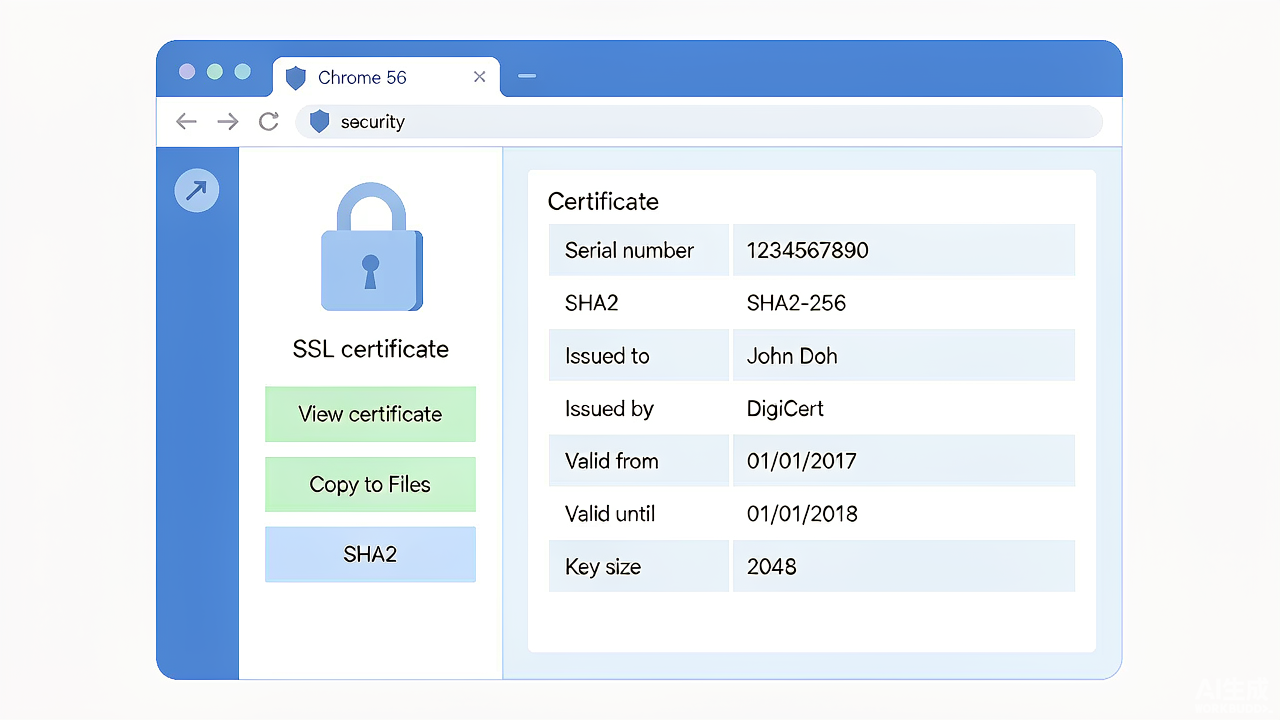1280x720 pixels.
Task: Click the large padlock icon
Action: click(371, 247)
